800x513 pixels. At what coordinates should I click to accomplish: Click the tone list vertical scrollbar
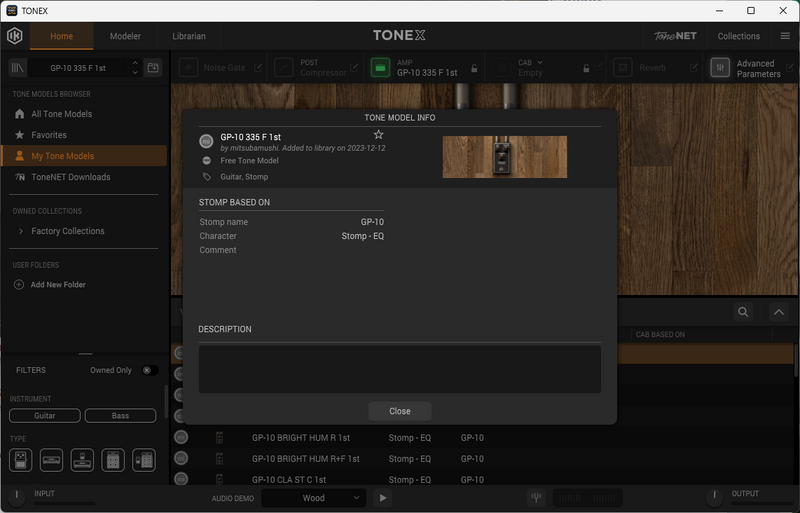click(796, 360)
